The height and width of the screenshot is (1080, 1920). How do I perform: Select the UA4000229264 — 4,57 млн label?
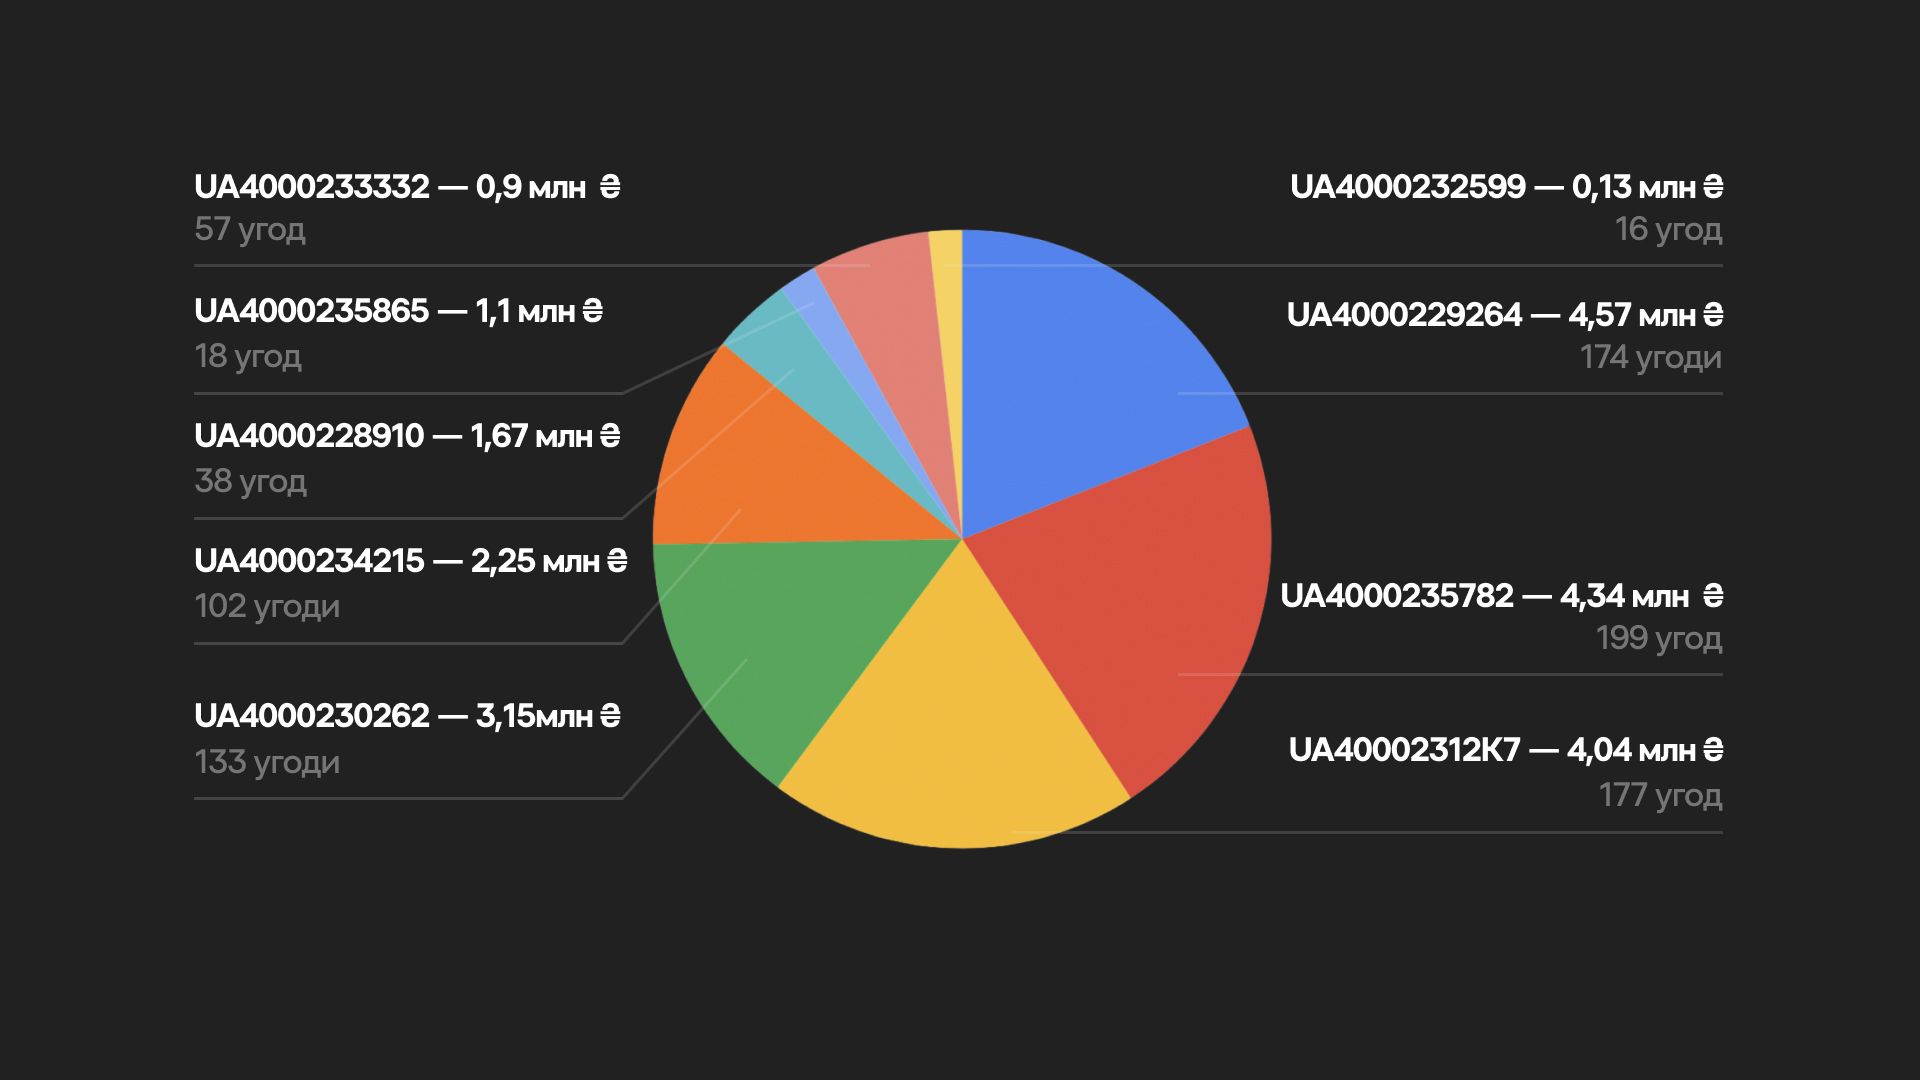click(x=1505, y=315)
